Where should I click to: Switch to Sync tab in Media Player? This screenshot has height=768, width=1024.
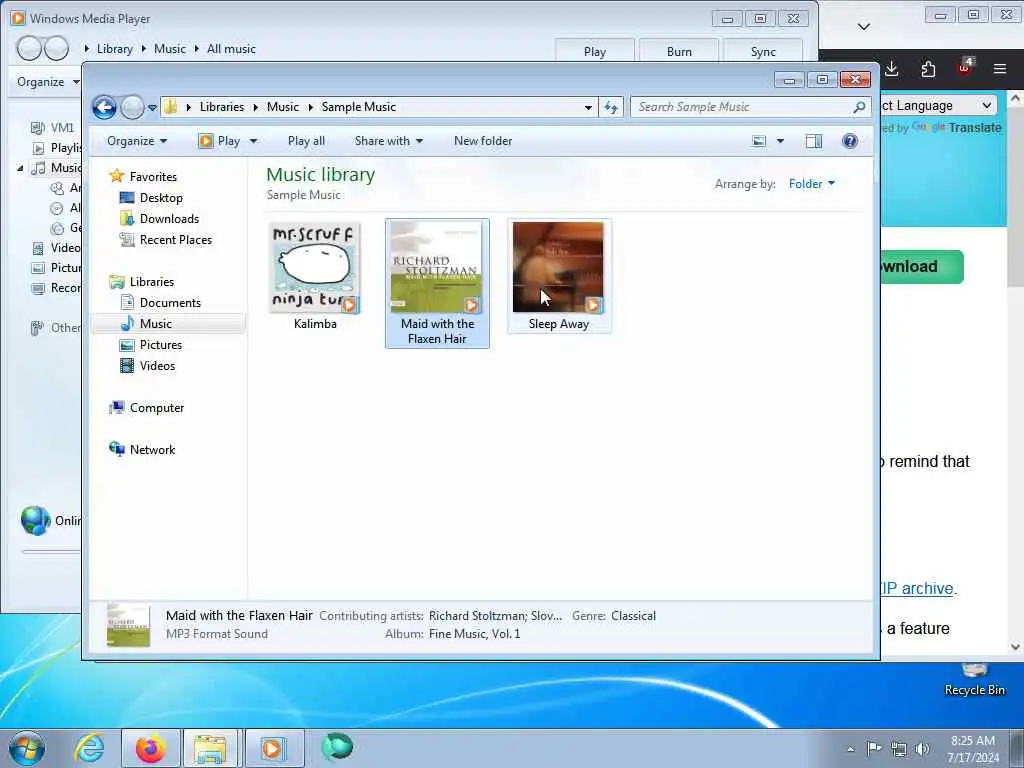click(x=763, y=52)
